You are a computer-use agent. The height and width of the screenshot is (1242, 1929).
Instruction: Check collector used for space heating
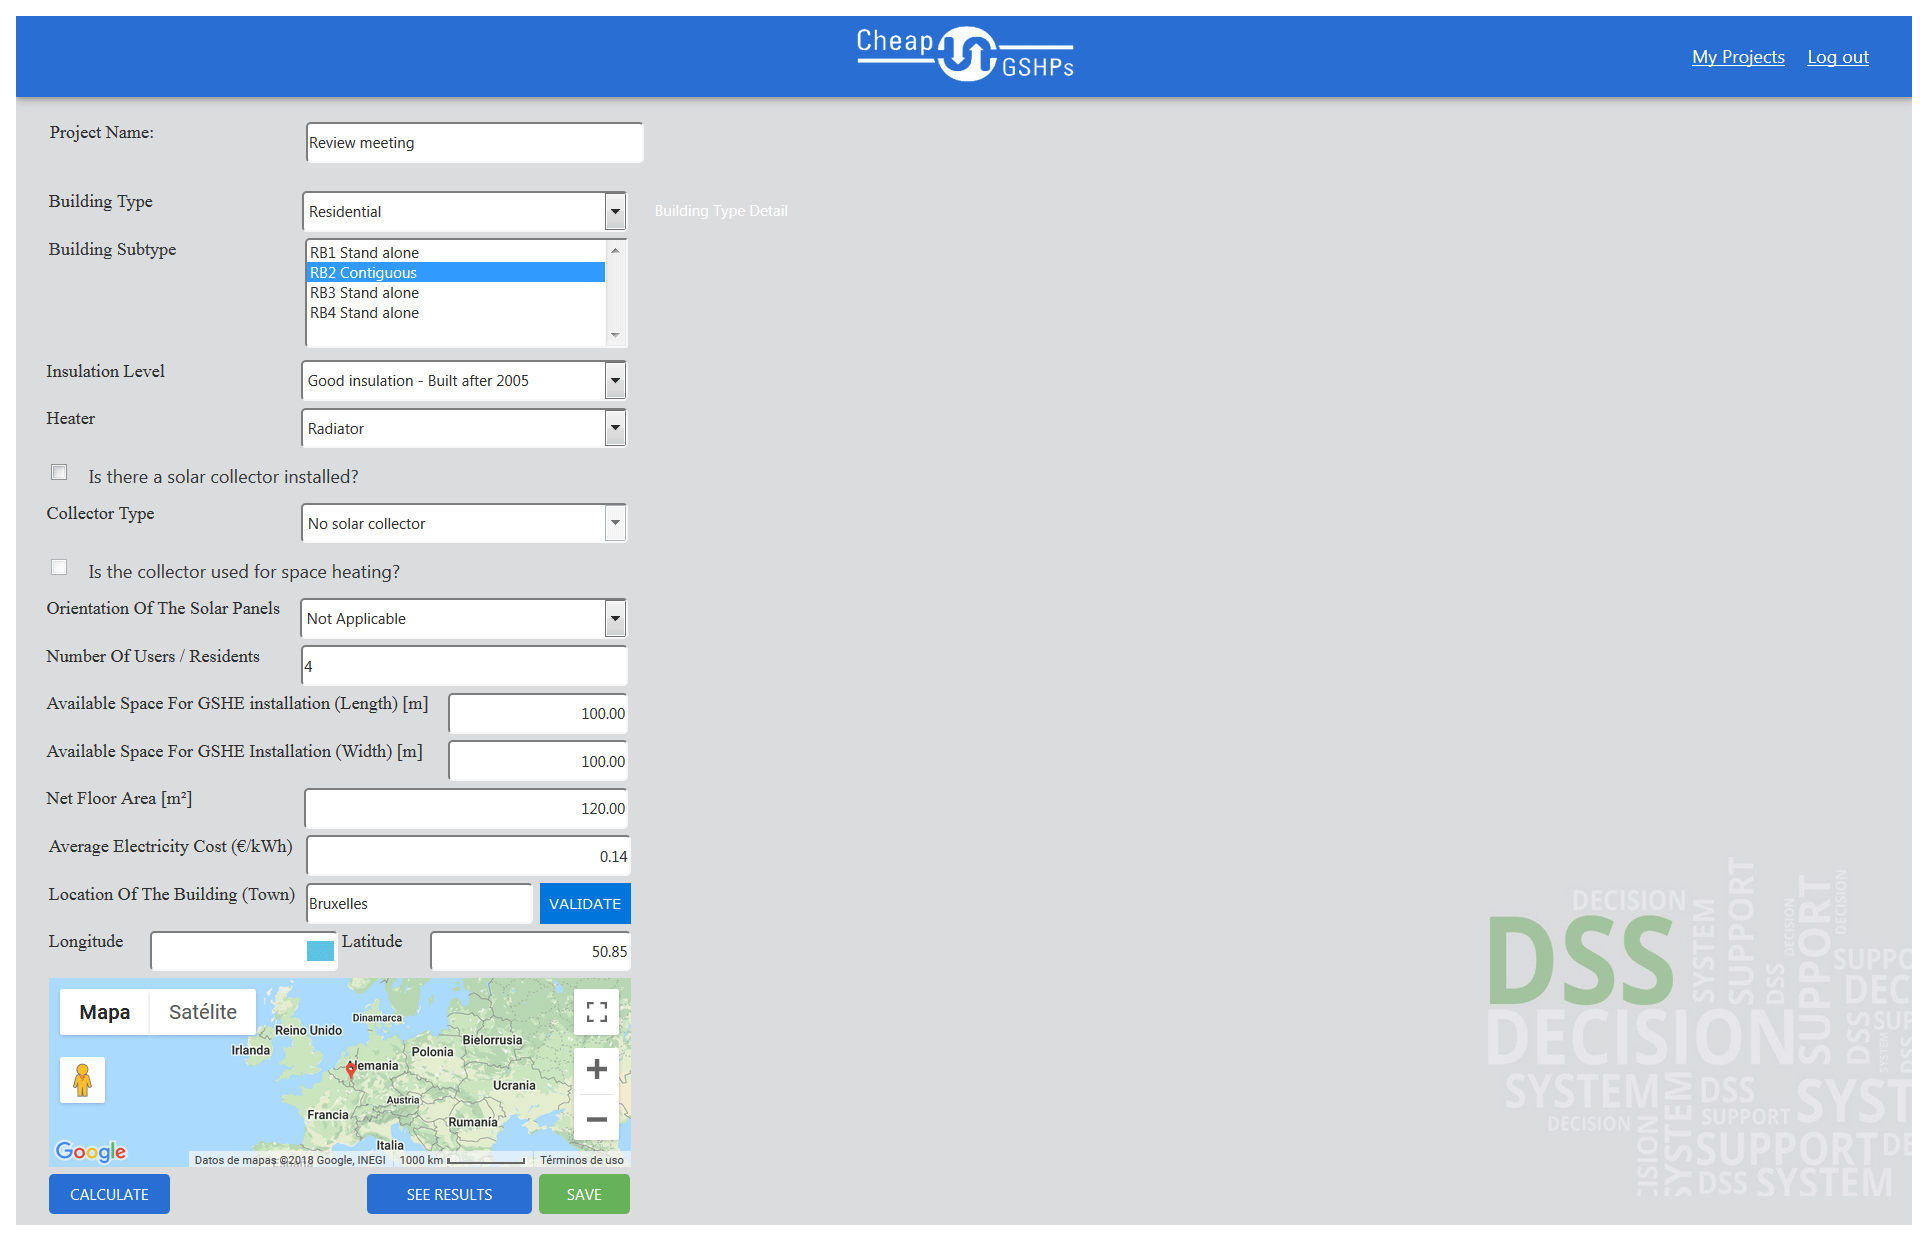coord(59,568)
